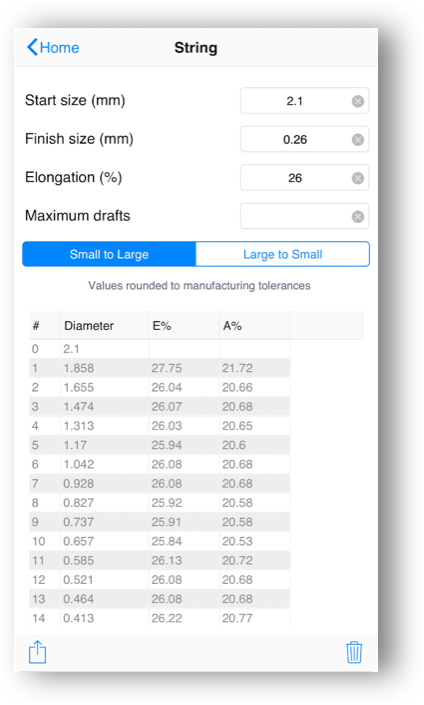Click the A% column header
Screen dimensions: 424x705
(x=232, y=326)
